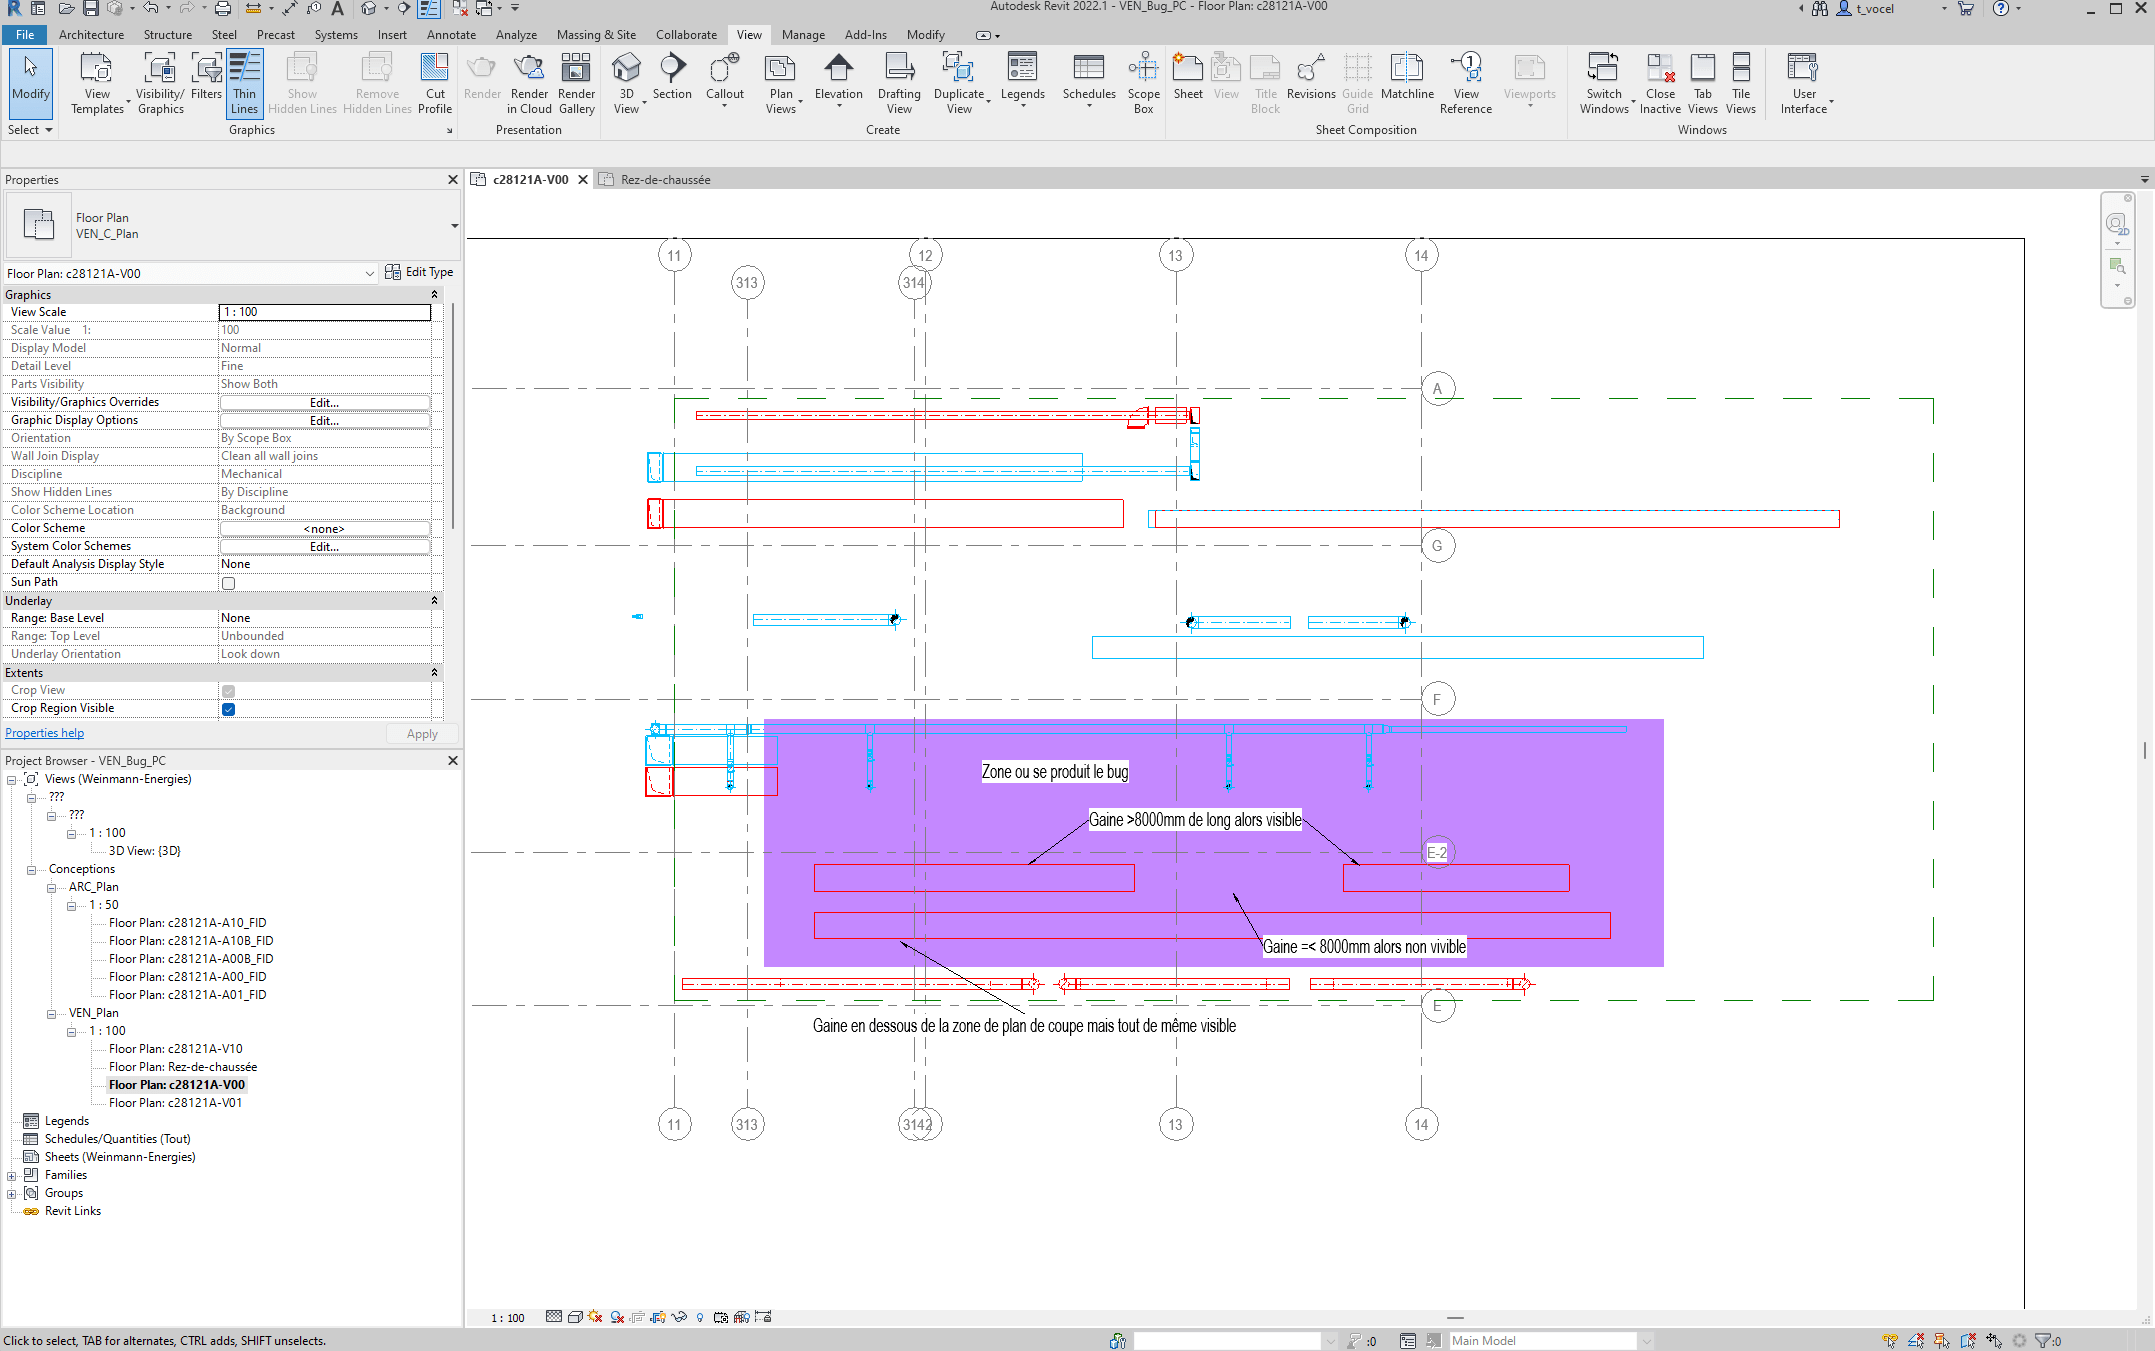Uncheck Crop Region Visible
This screenshot has height=1351, width=2155.
[x=228, y=709]
